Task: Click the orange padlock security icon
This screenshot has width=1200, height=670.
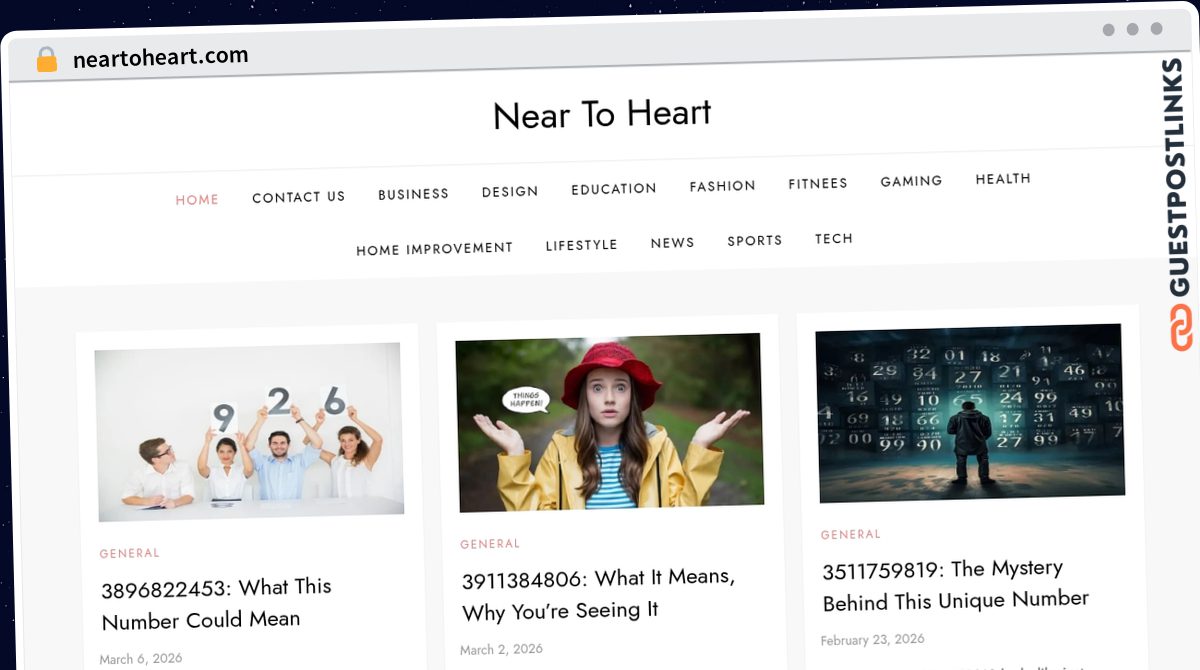Action: coord(46,60)
